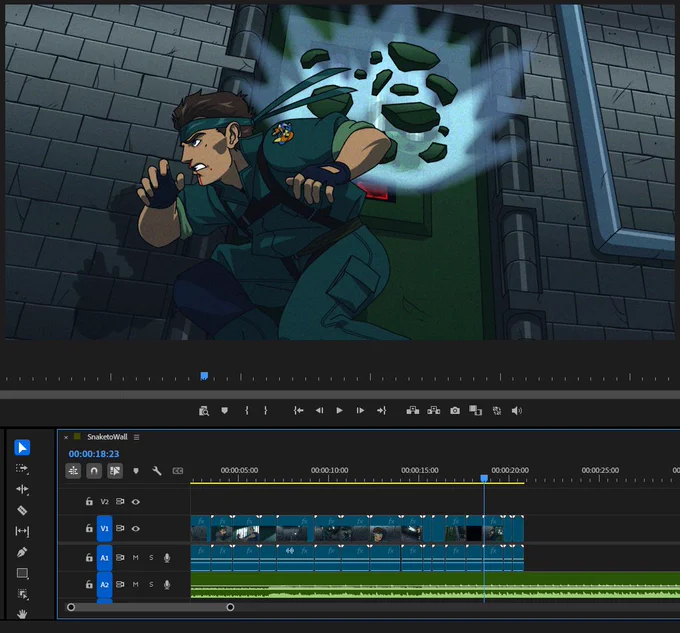Screen dimensions: 680x633
Task: Toggle lock on A2 track
Action: [x=89, y=584]
